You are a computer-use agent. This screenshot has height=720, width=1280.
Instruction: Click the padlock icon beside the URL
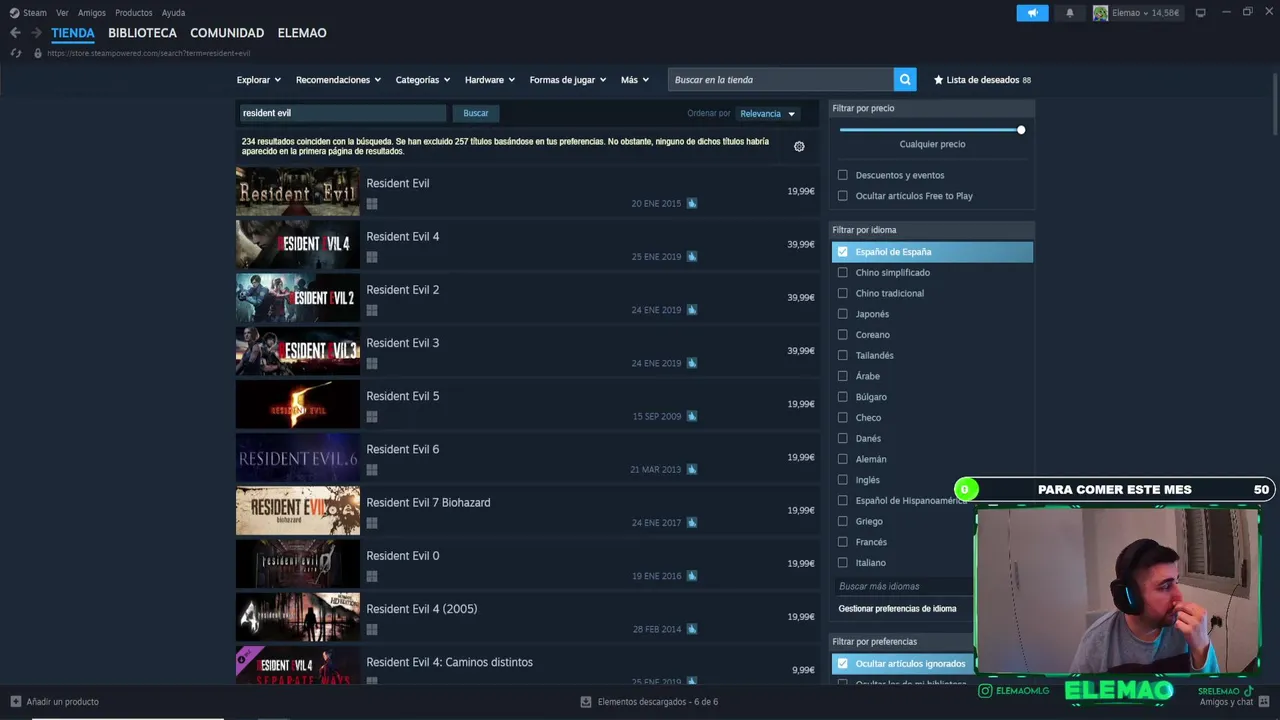pos(38,53)
